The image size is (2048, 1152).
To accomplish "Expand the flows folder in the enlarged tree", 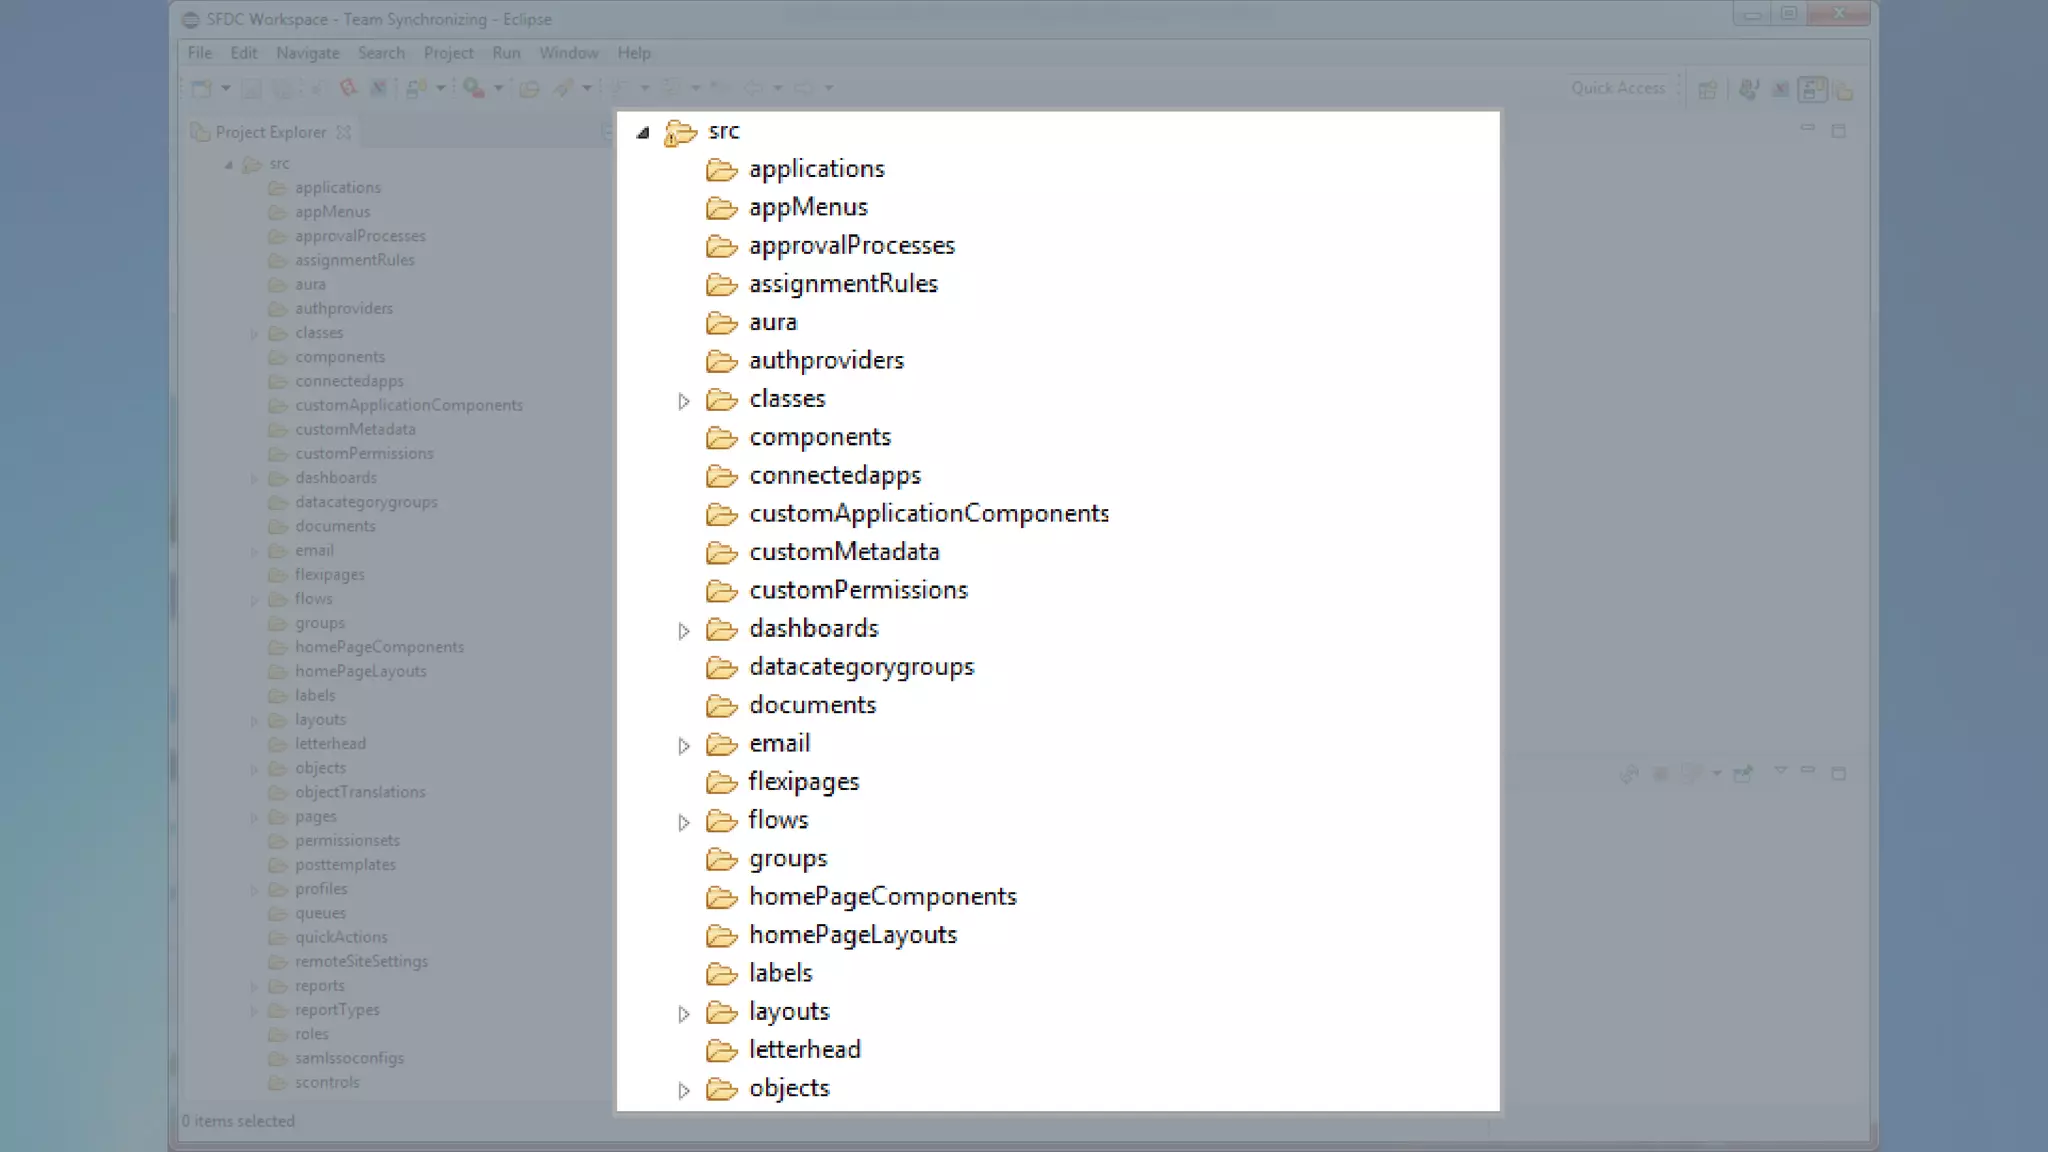I will pos(684,822).
